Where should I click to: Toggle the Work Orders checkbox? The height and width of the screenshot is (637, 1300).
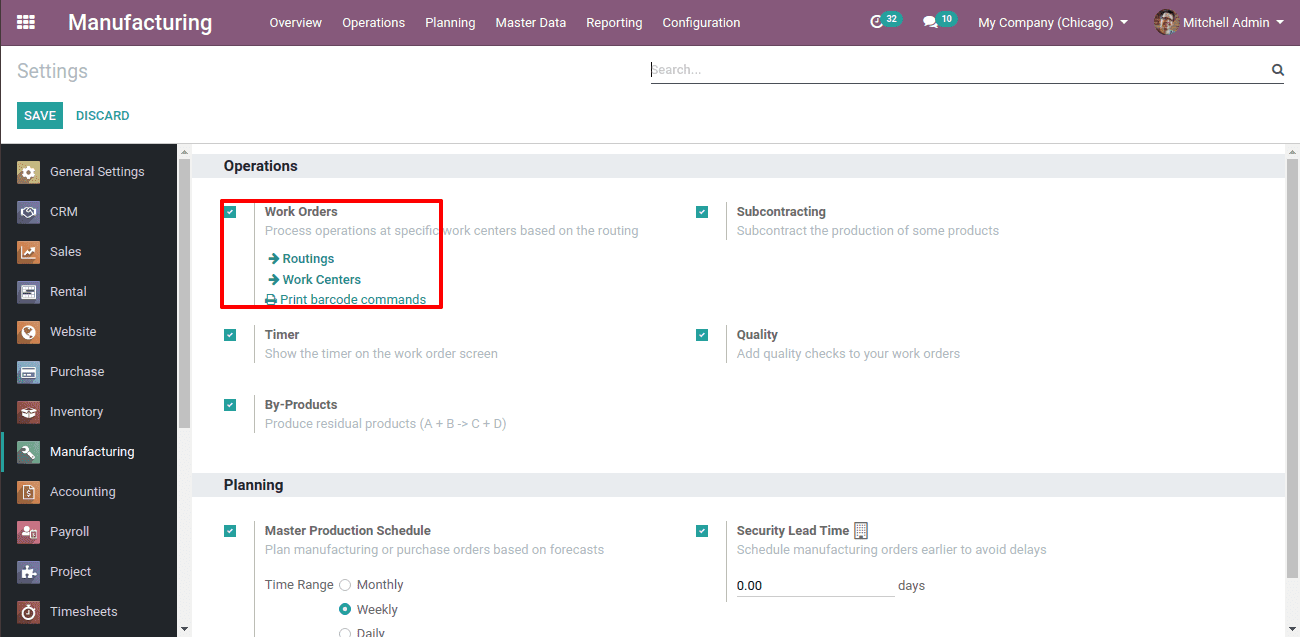tap(230, 212)
